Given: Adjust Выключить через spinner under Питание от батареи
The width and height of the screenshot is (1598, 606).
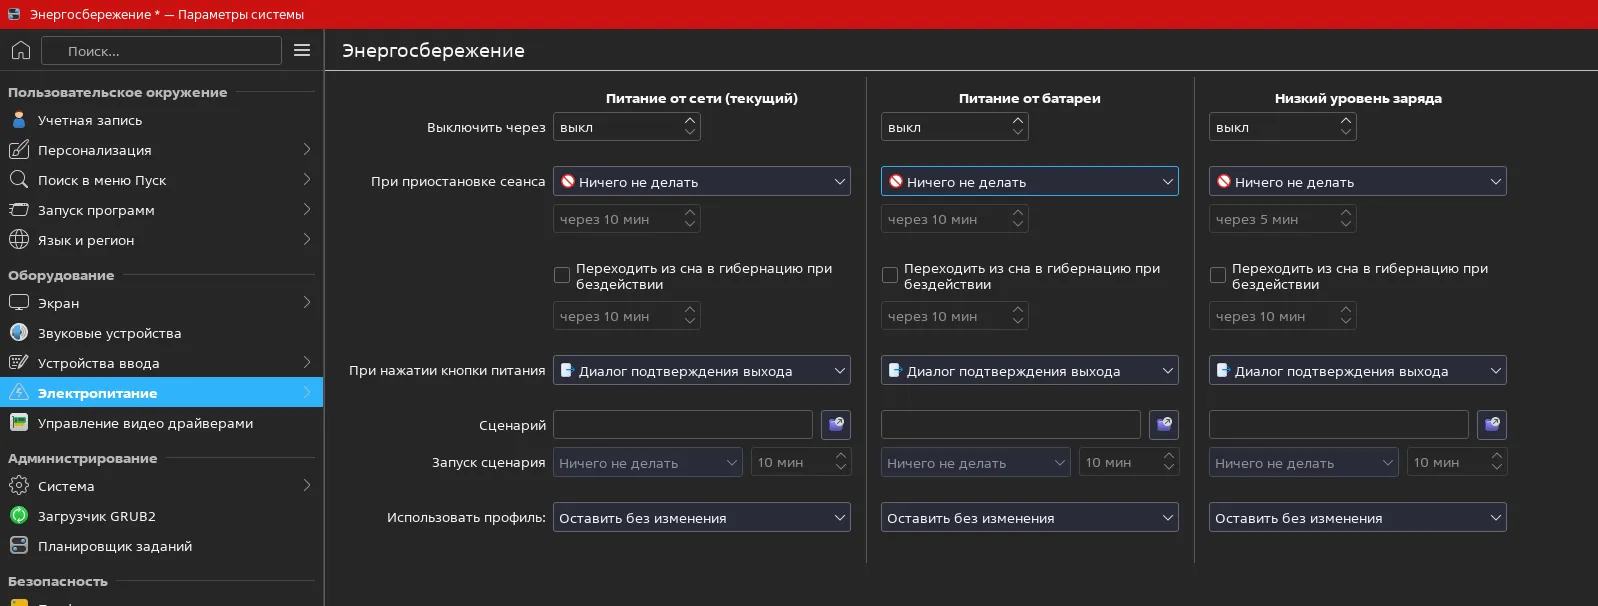Looking at the screenshot, I should point(955,127).
